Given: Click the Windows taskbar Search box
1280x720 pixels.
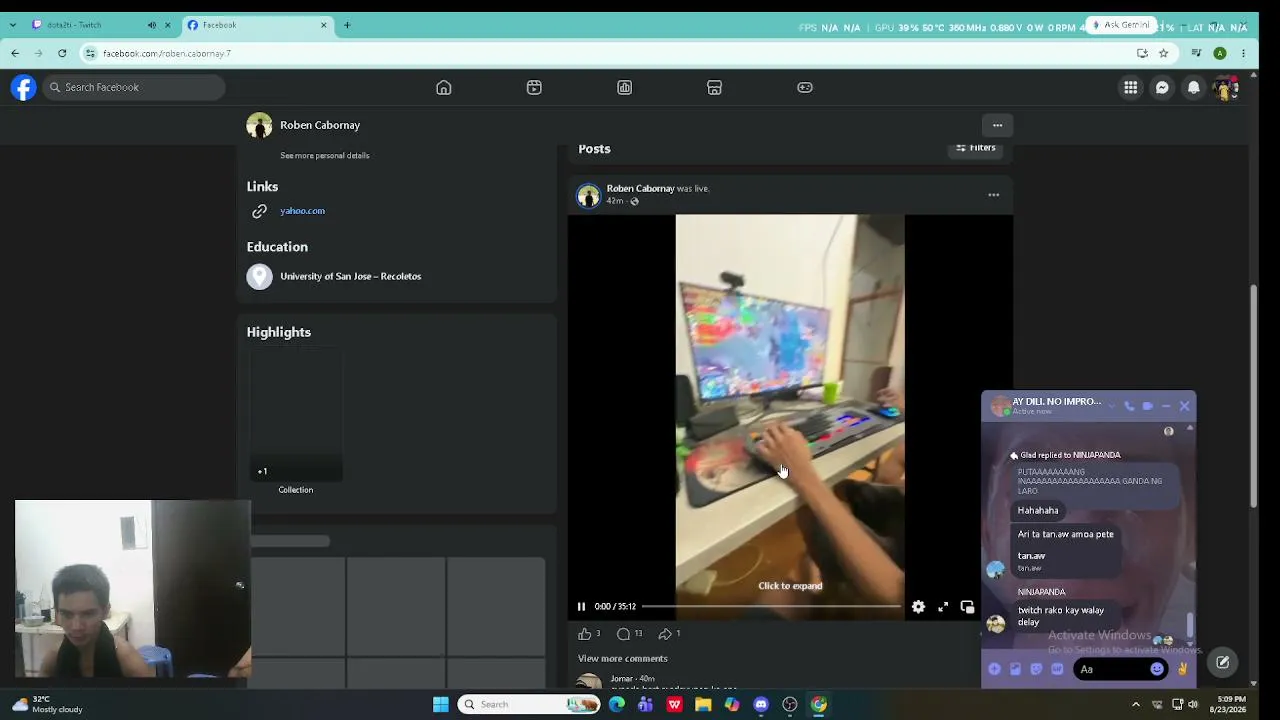Looking at the screenshot, I should click(x=528, y=705).
